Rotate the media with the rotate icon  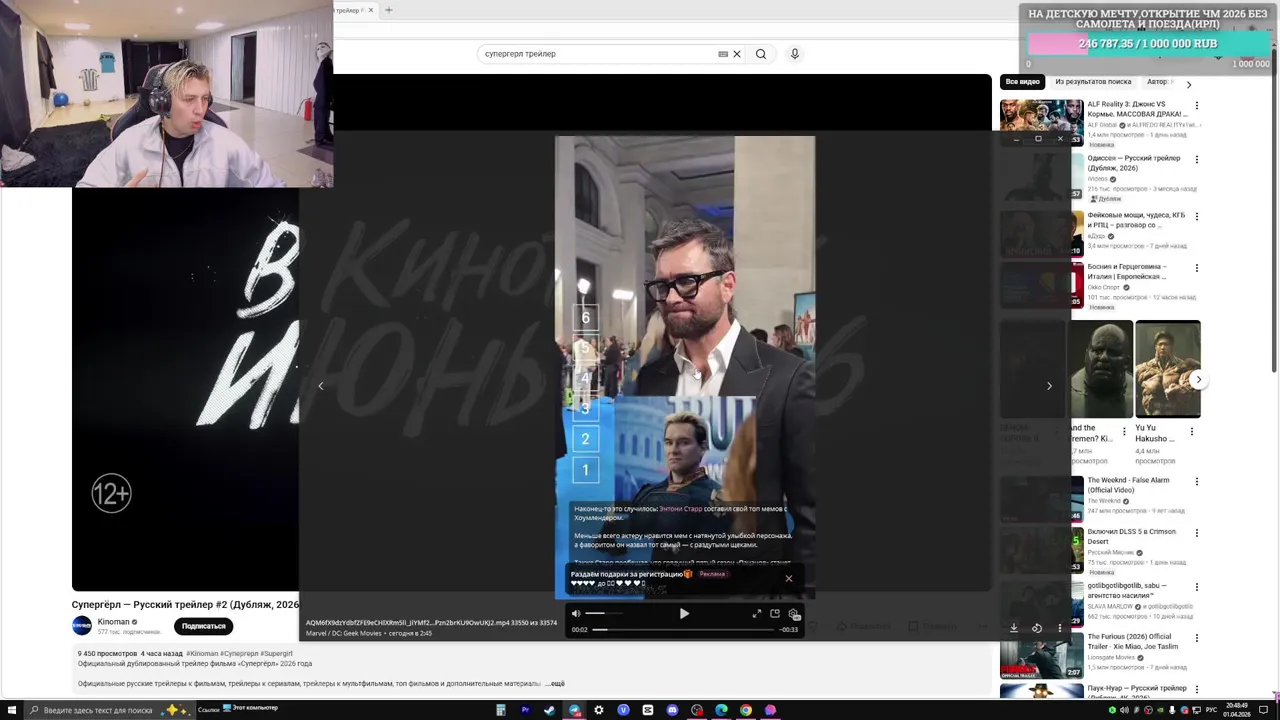click(1037, 627)
